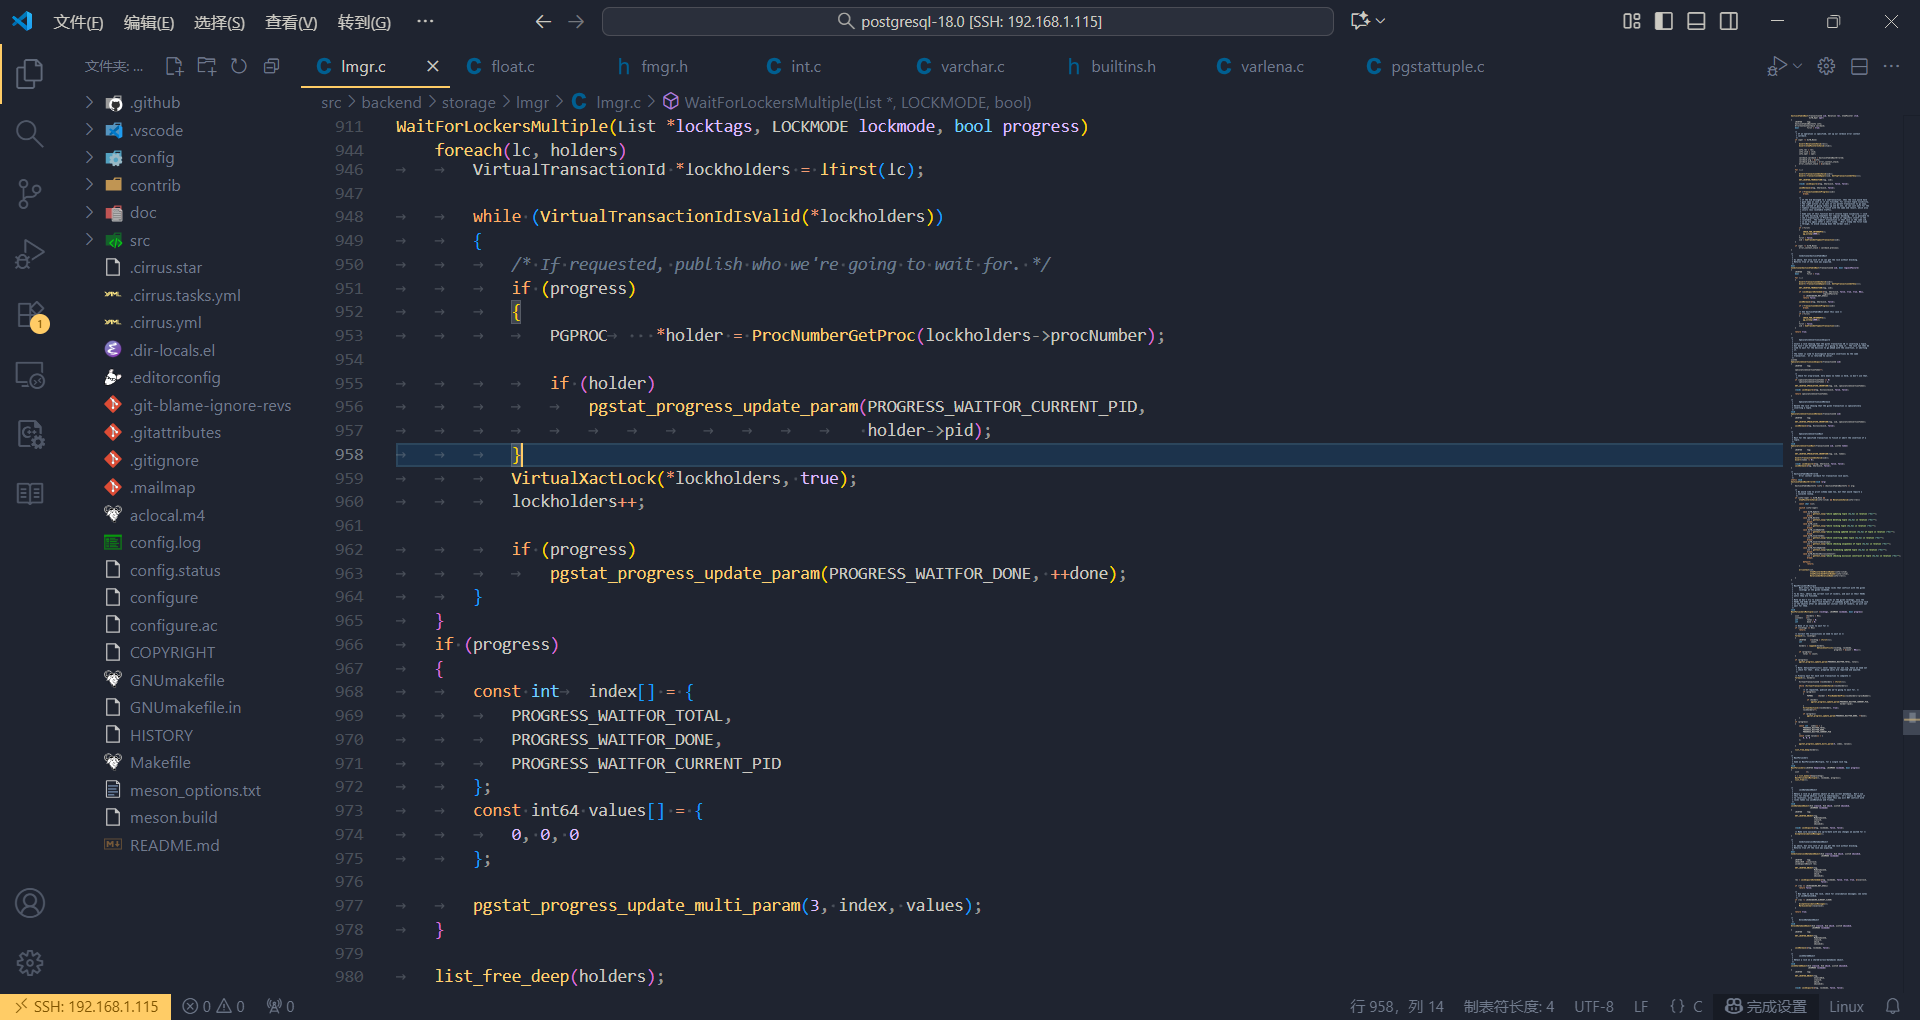1920x1020 pixels.
Task: Open the 编辑(E) menu
Action: coord(148,22)
